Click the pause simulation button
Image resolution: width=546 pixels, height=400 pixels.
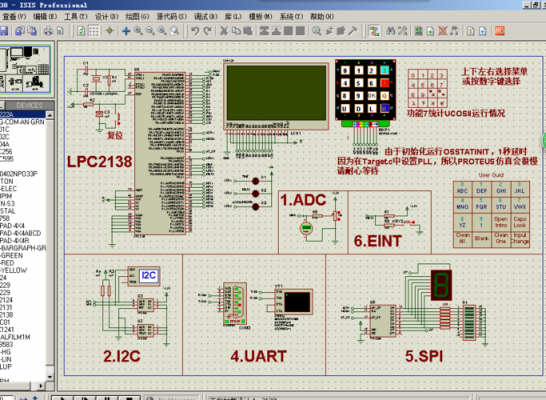click(x=107, y=398)
